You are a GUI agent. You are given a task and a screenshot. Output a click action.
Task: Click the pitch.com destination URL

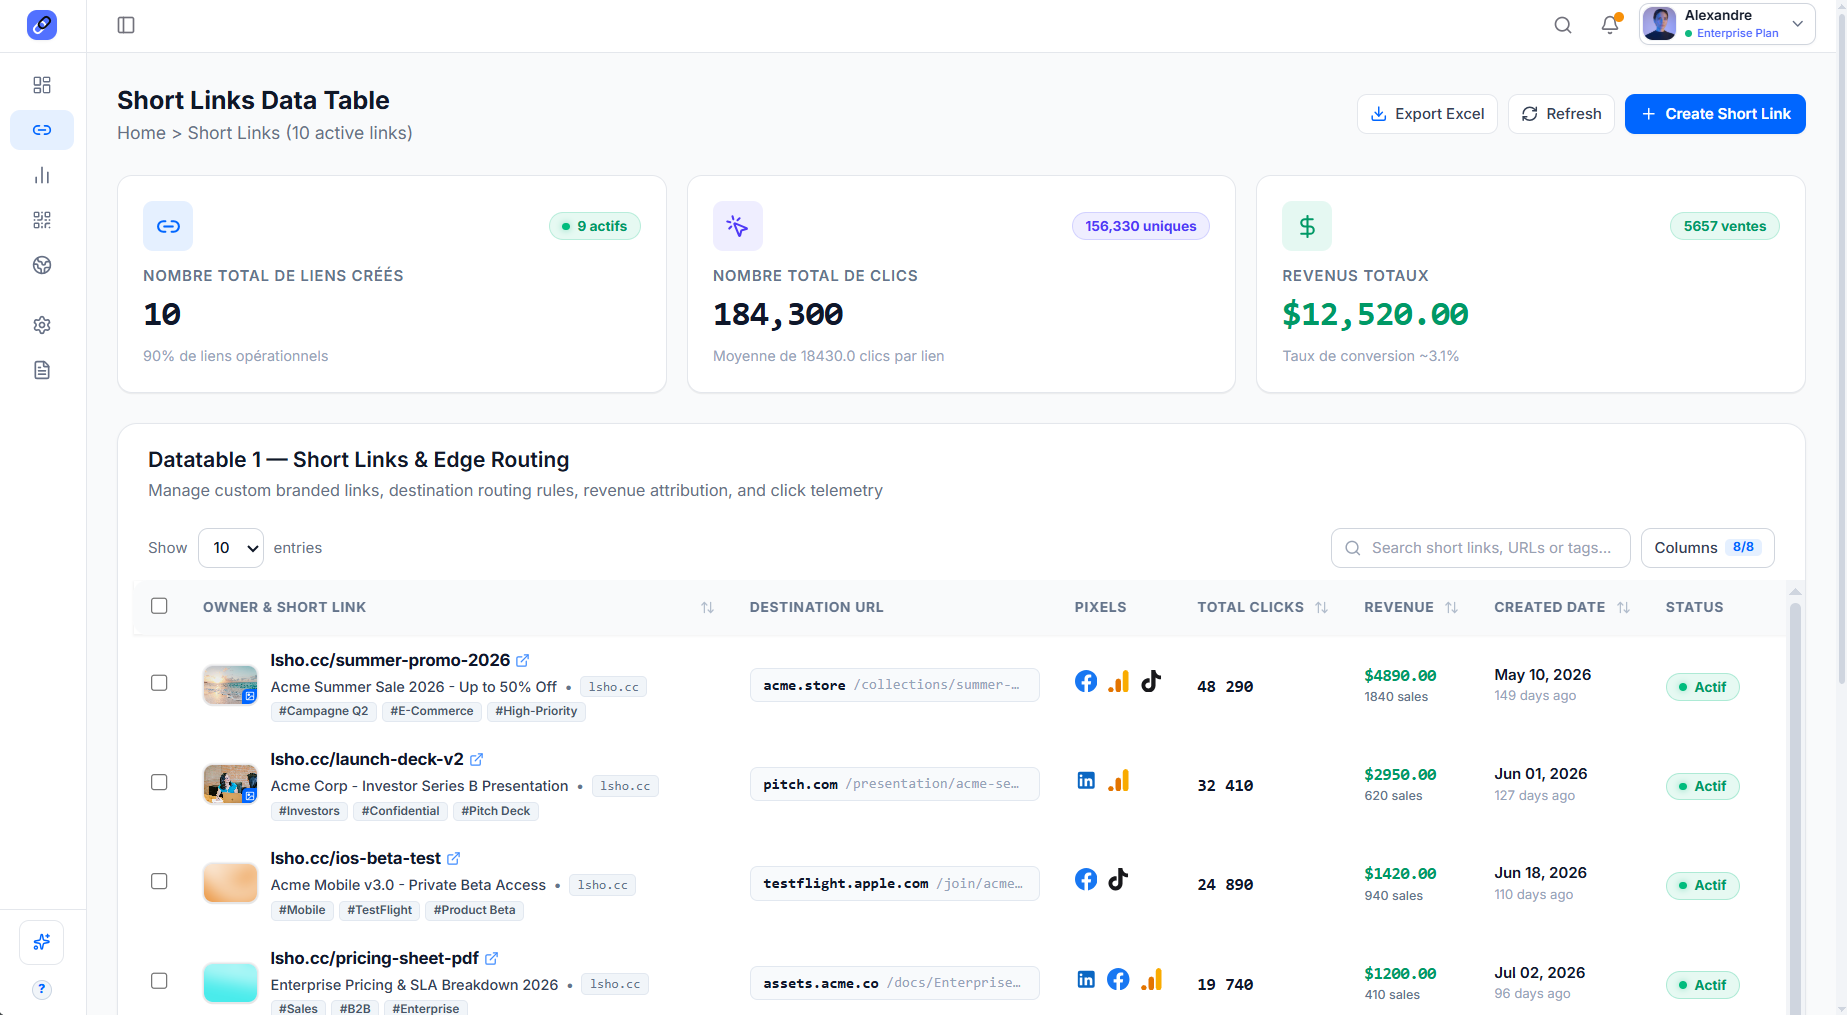pyautogui.click(x=894, y=784)
